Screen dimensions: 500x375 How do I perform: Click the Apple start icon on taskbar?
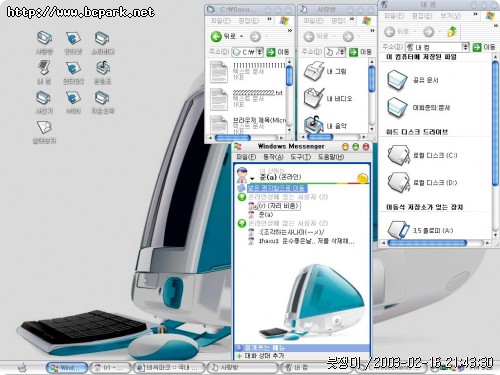click(x=23, y=368)
